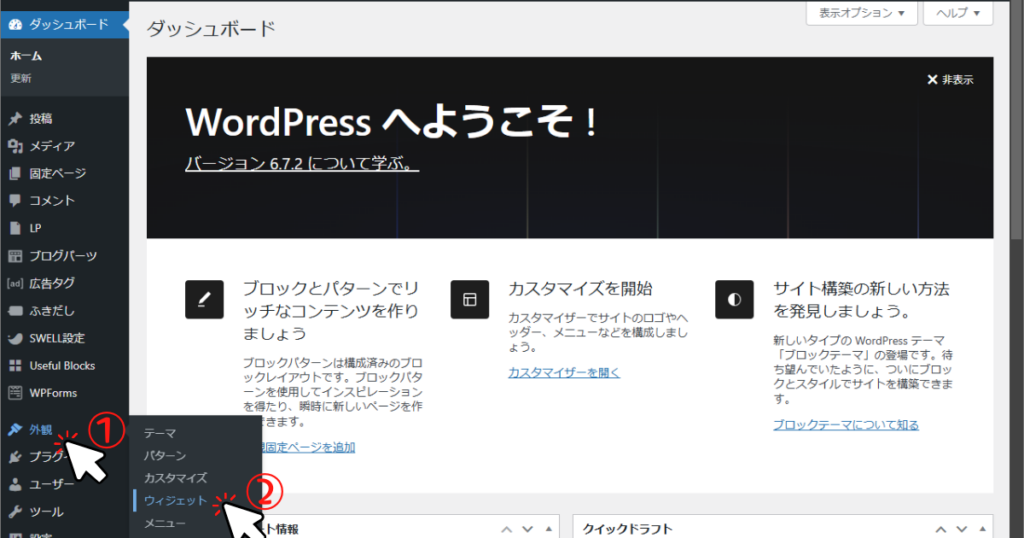Image resolution: width=1024 pixels, height=538 pixels.
Task: Open the 固定ページを追加 link
Action: [x=308, y=447]
